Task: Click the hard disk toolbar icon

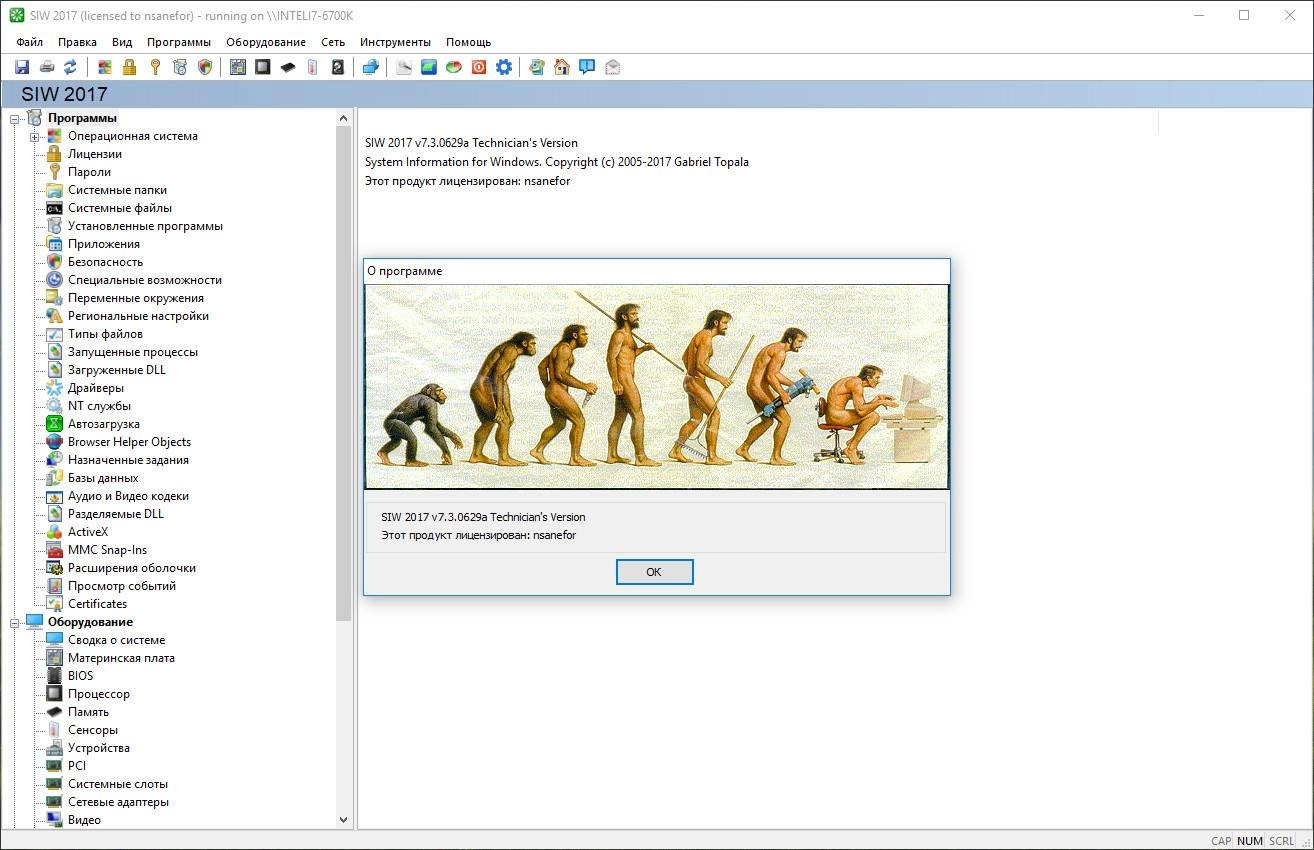Action: 338,67
